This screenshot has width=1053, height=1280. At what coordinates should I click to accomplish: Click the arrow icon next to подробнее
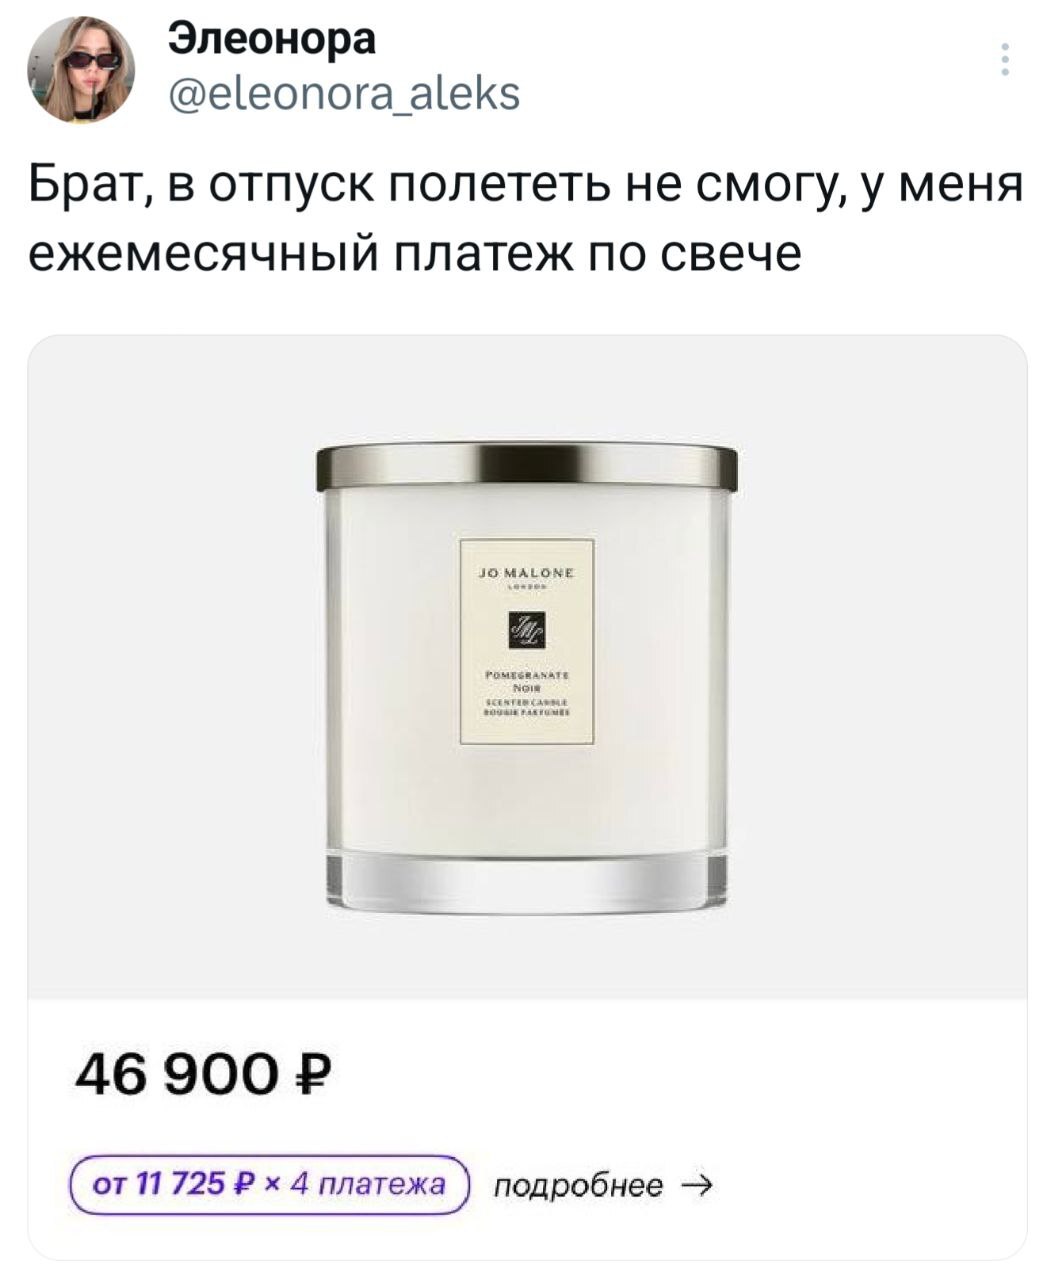697,1186
